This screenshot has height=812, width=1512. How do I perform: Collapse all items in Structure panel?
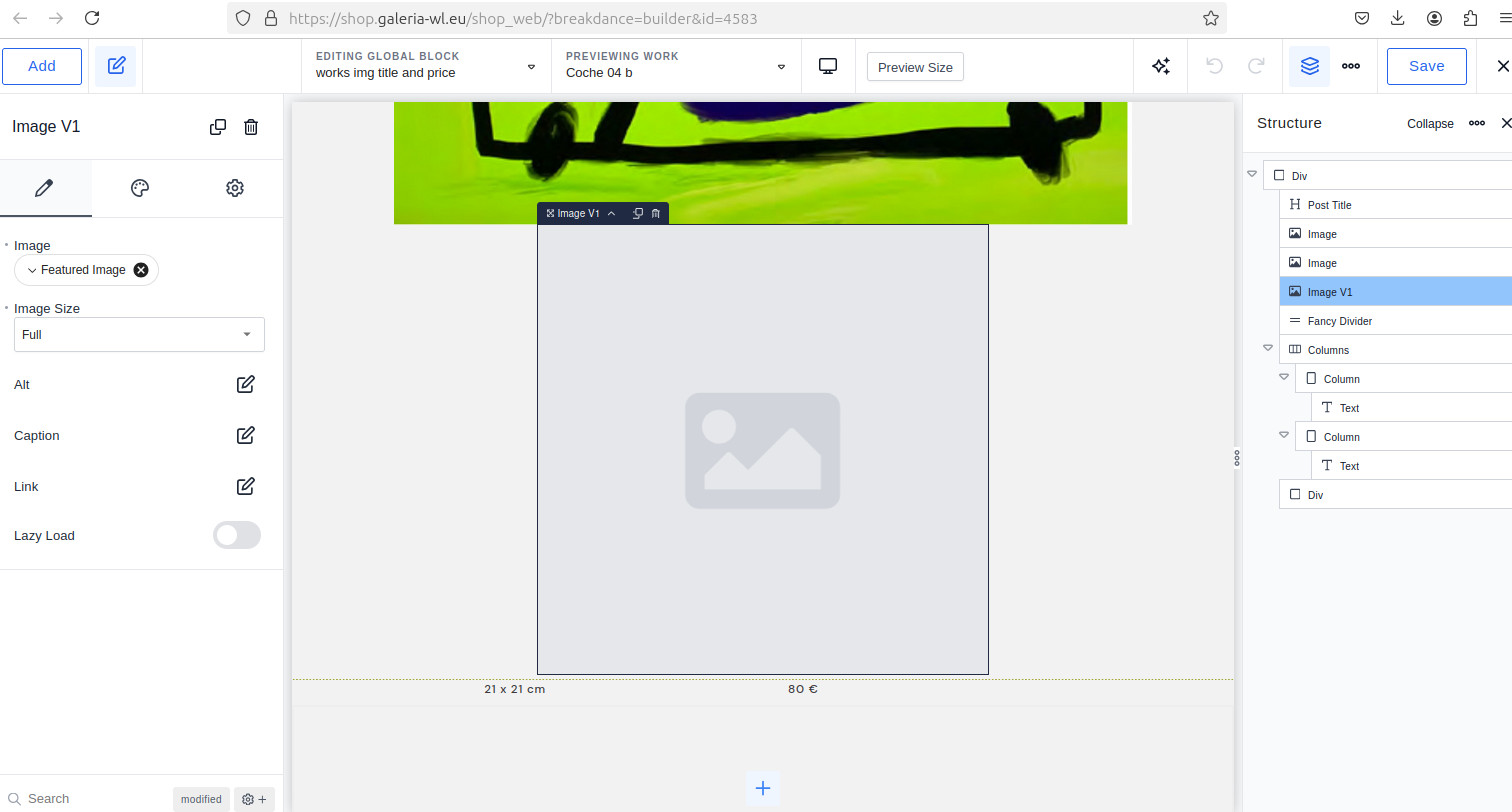[1430, 124]
